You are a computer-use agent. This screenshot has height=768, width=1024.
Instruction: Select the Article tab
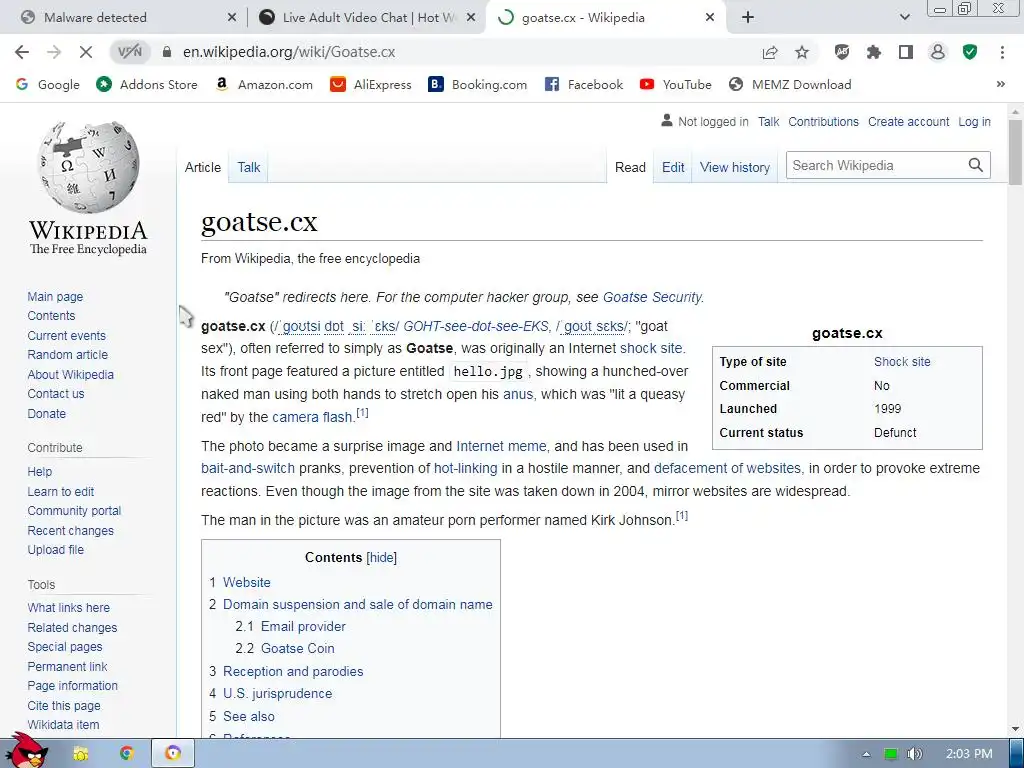(202, 167)
